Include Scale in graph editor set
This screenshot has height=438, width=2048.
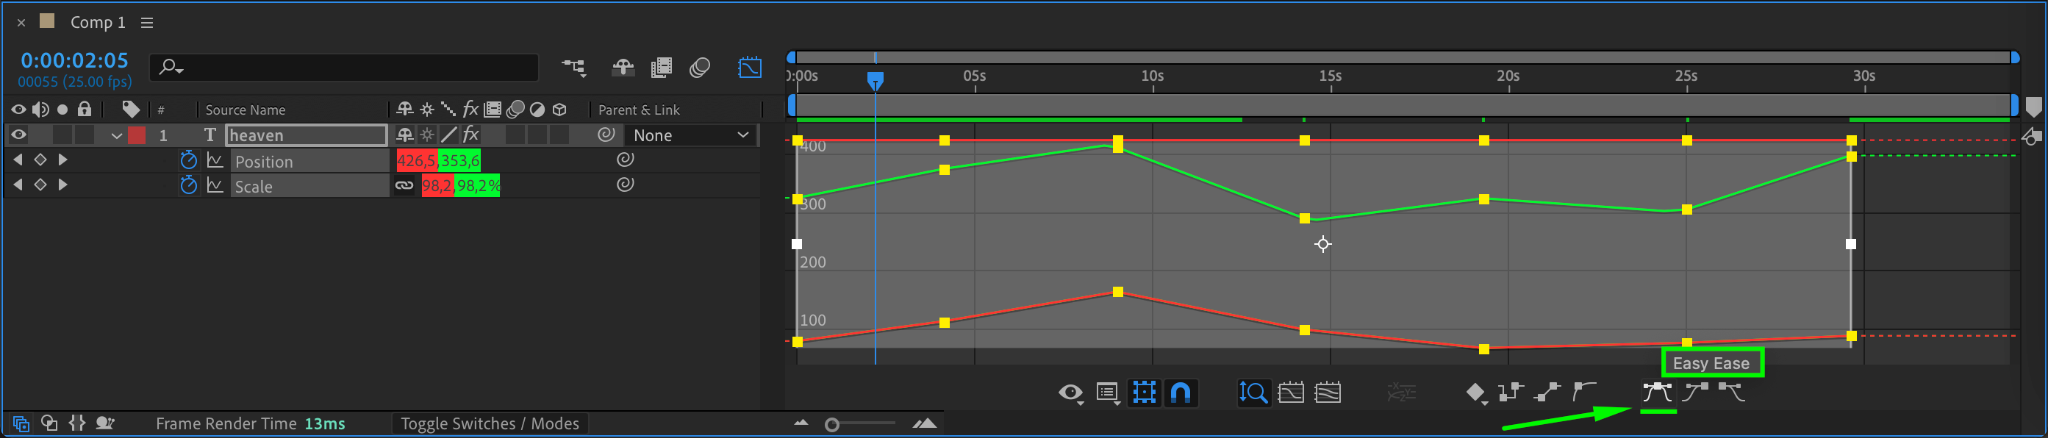[215, 185]
